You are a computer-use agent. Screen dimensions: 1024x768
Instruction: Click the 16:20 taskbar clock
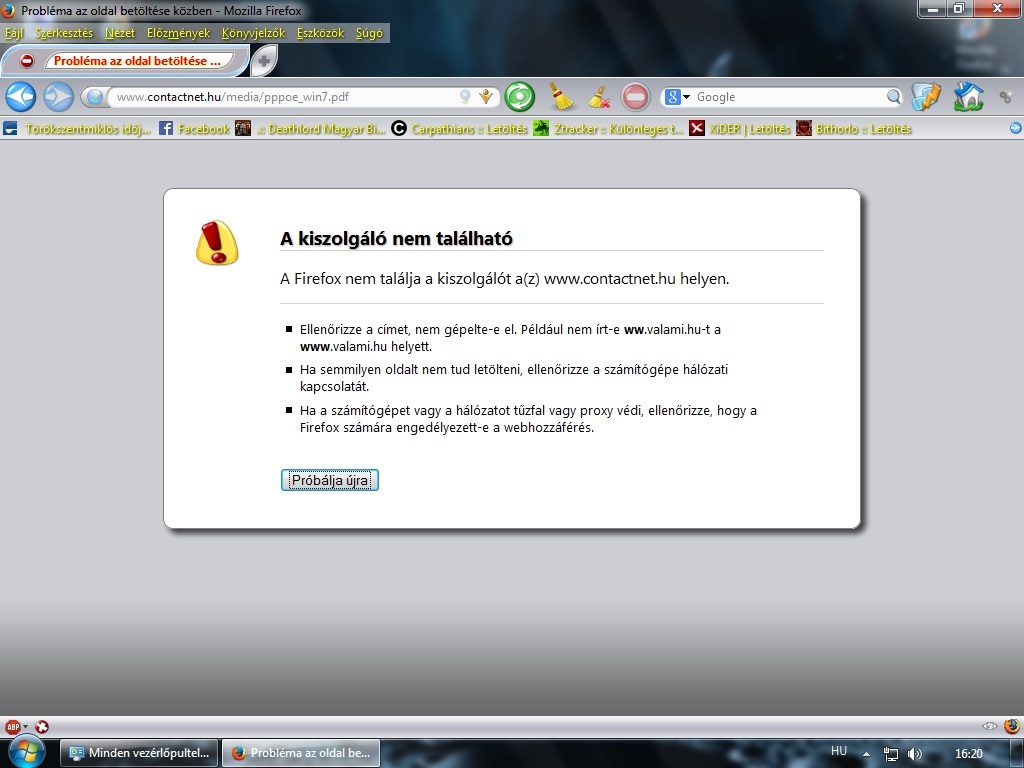point(968,754)
